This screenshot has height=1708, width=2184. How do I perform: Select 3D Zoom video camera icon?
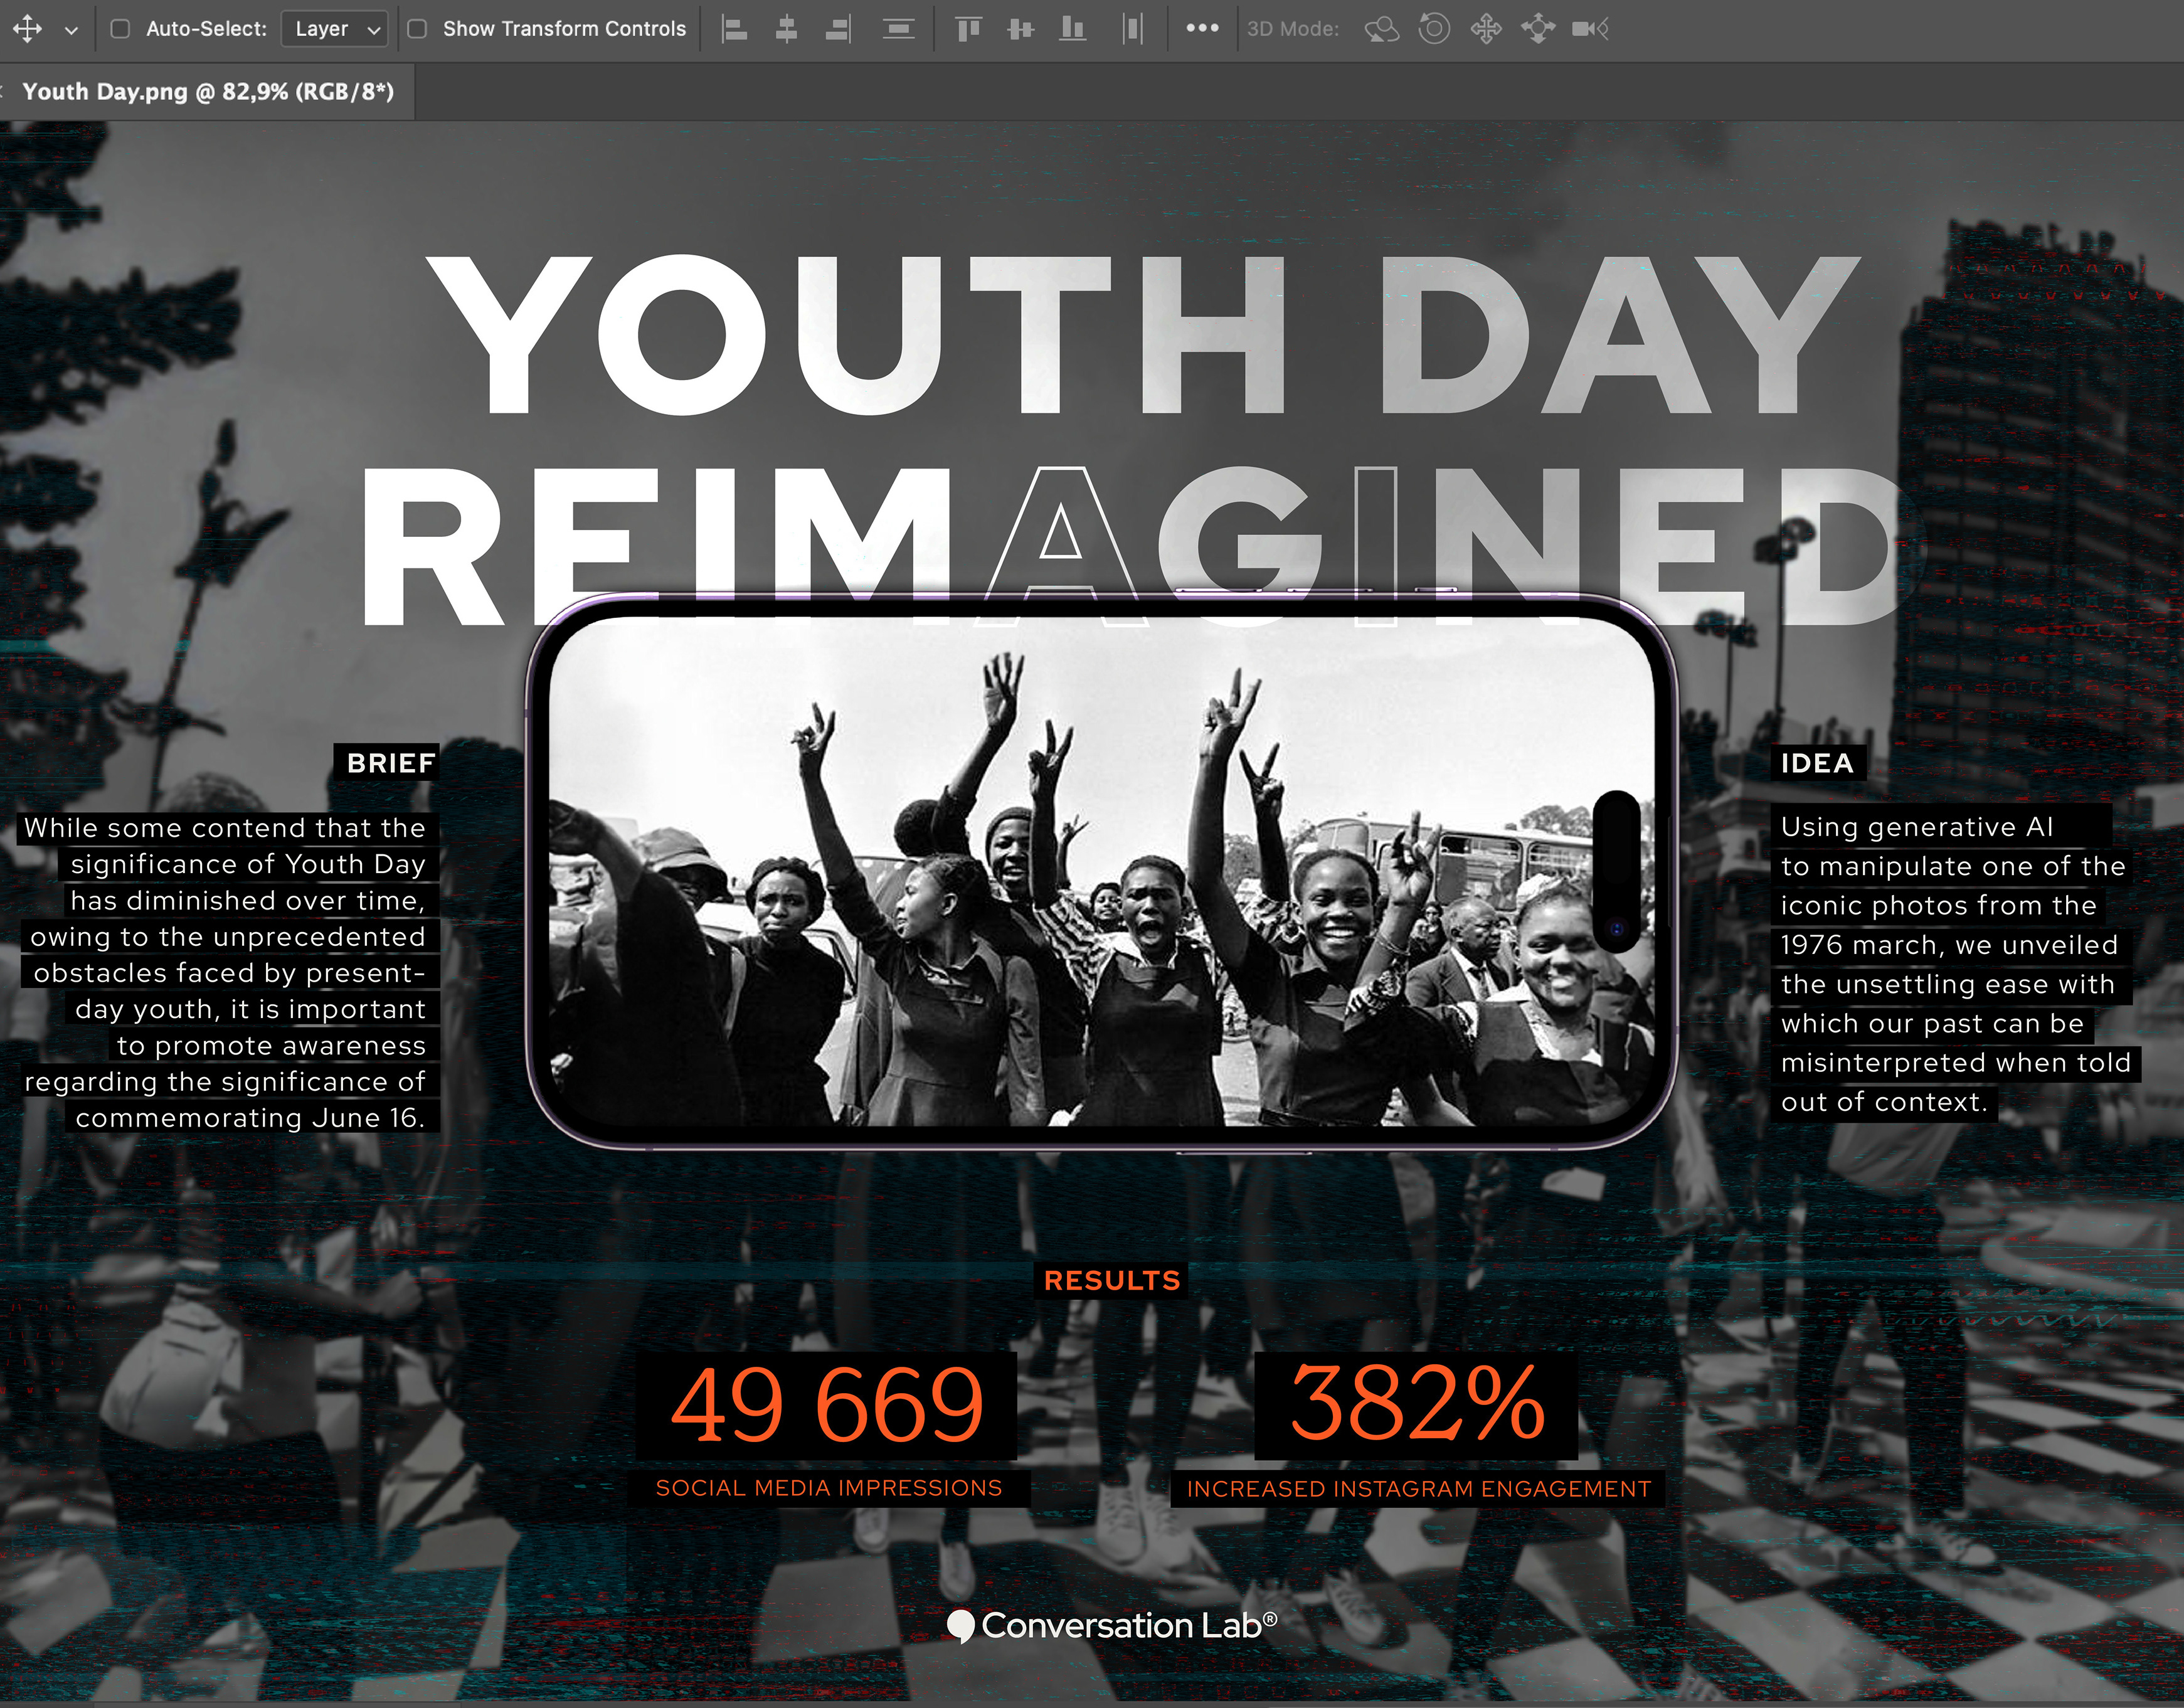(x=1590, y=29)
